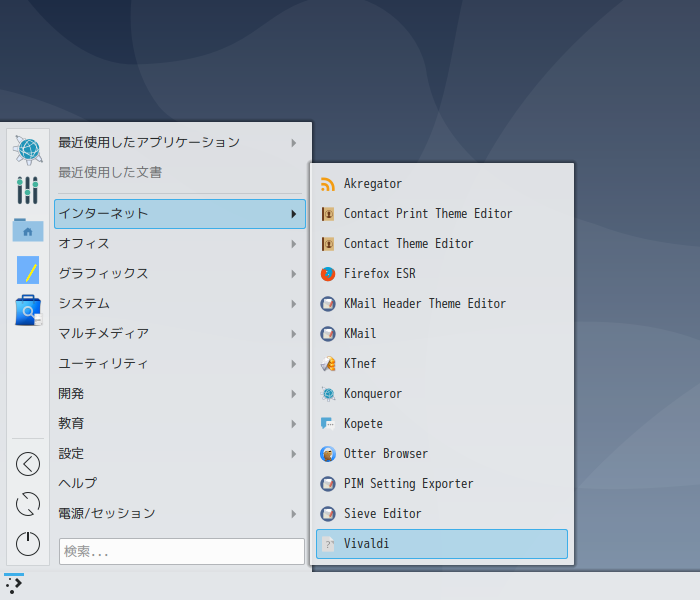
Task: Open the オフィス category
Action: [179, 244]
